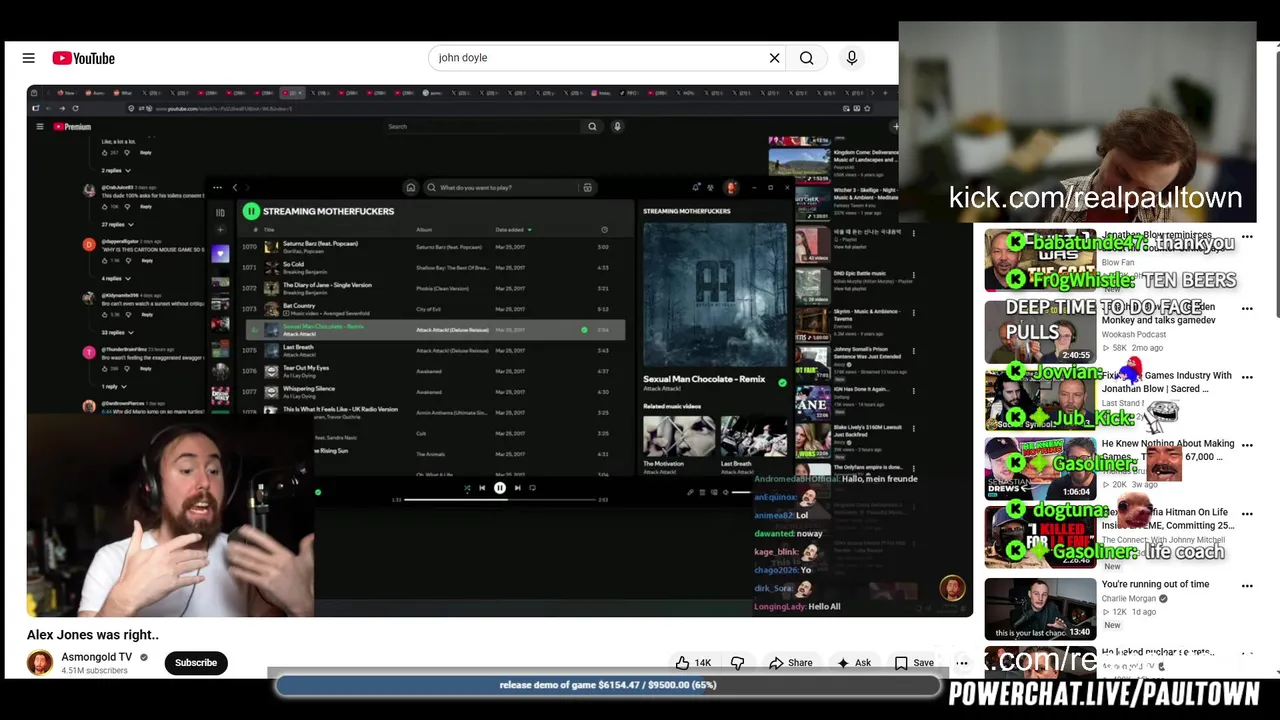Select the 'So Cold' track row
The height and width of the screenshot is (720, 1280).
[x=434, y=267]
